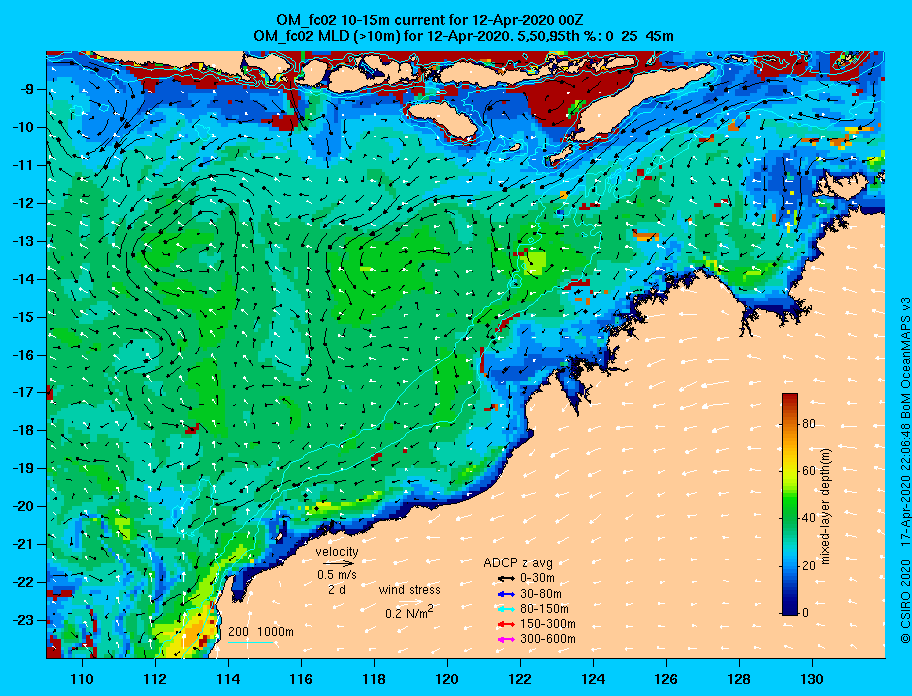Viewport: 912px width, 696px height.
Task: Click the black 0-30m ADCP legend arrow
Action: [x=505, y=579]
